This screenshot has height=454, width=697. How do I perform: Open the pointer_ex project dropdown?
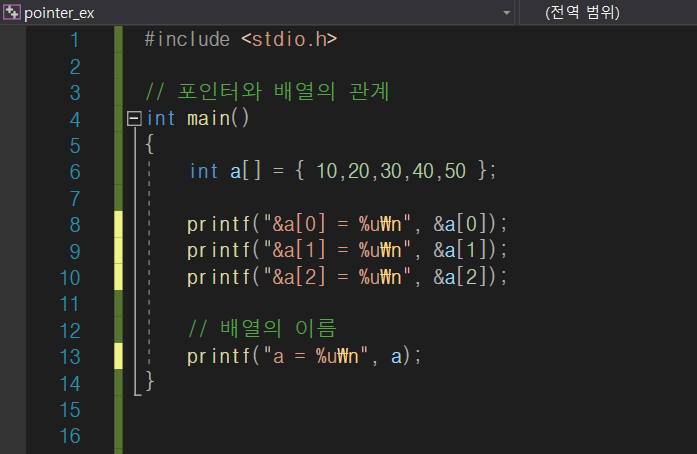[506, 12]
